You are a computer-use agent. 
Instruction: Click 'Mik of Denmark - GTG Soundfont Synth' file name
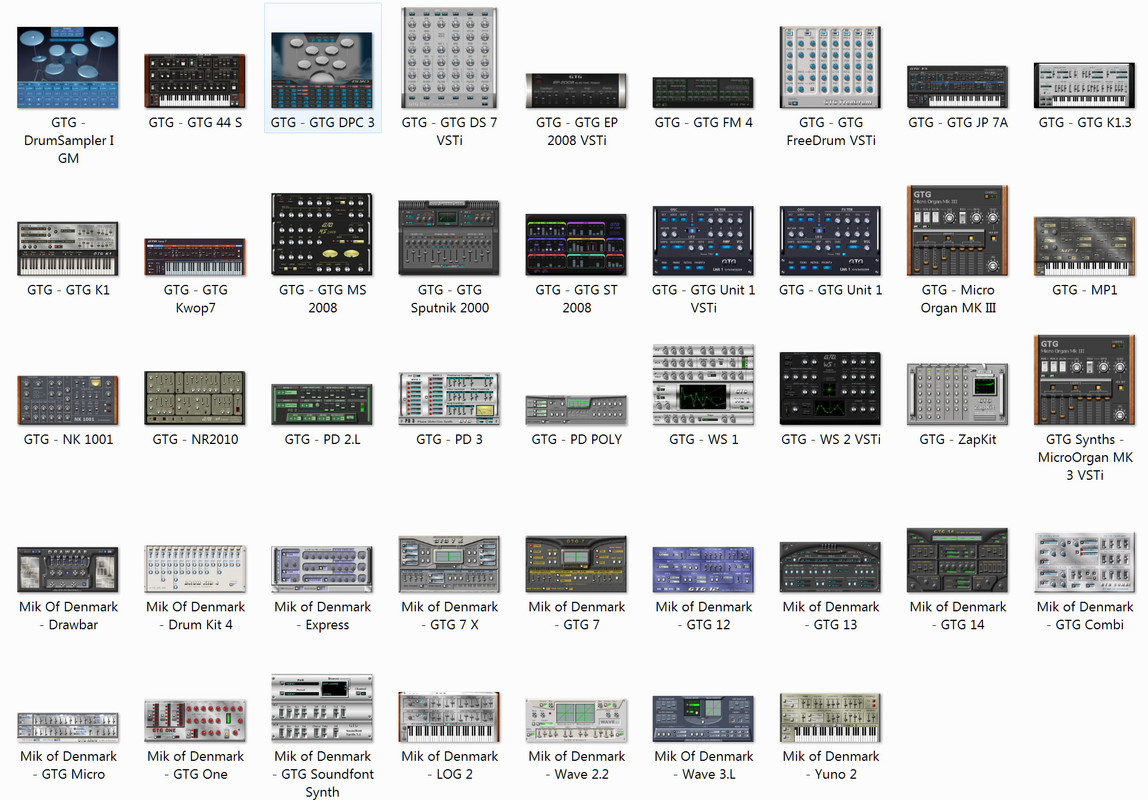pos(322,774)
